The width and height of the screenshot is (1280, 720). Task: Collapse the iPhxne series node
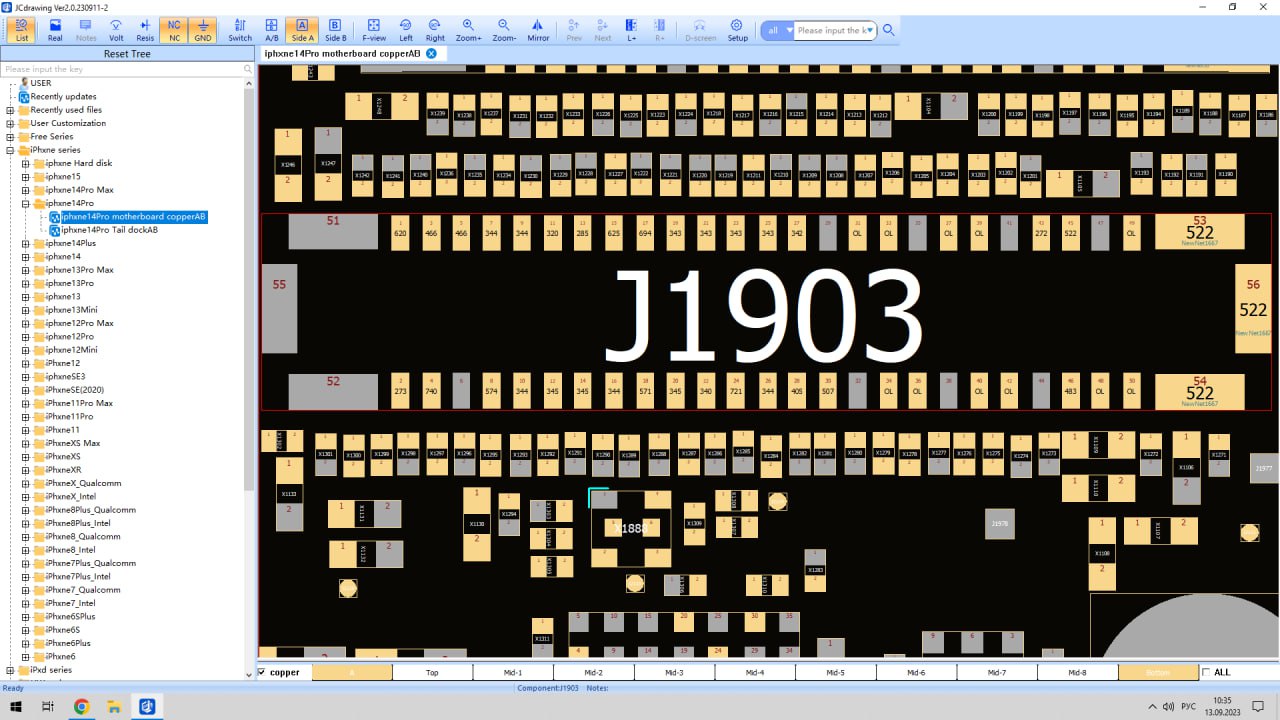click(10, 150)
